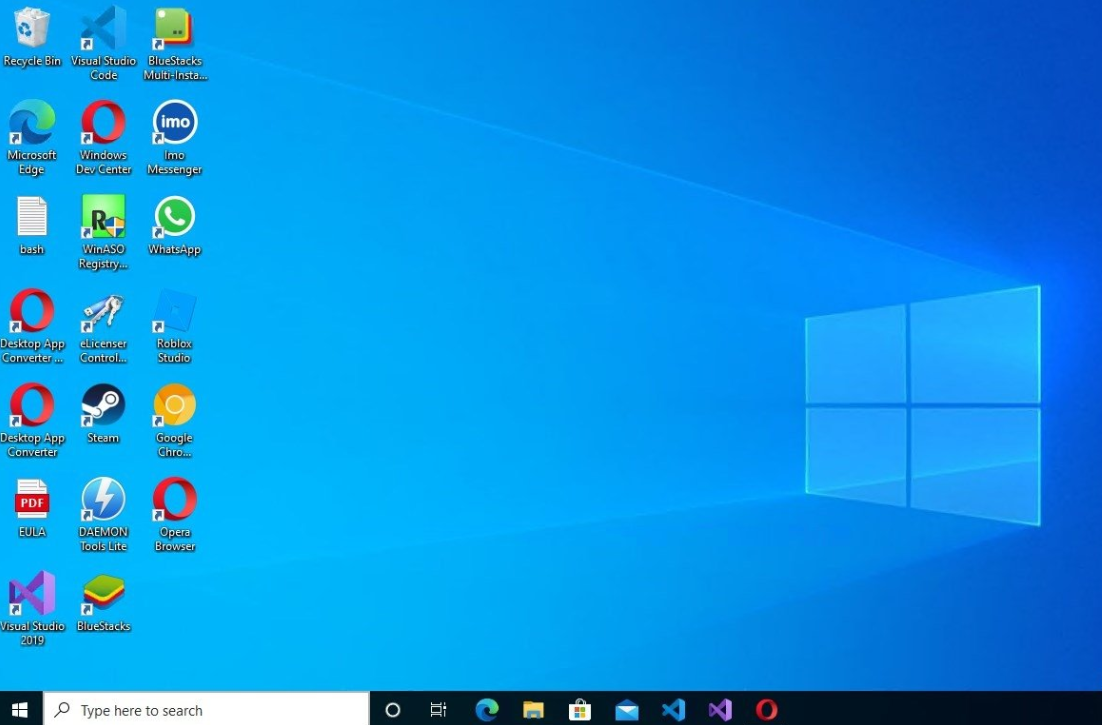
Task: Select the bash file on the desktop
Action: coord(32,226)
